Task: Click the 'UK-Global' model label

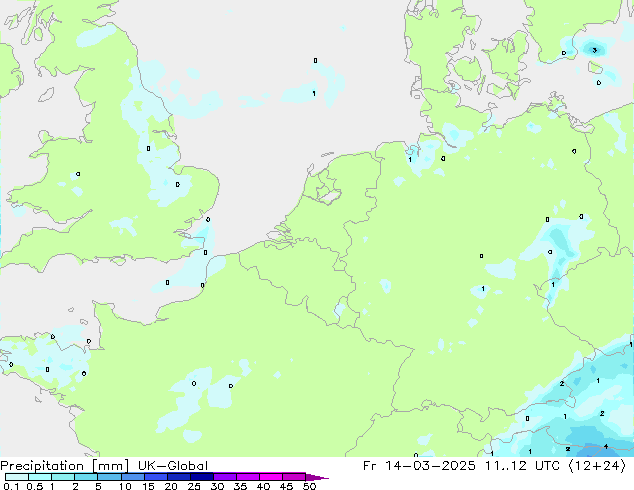Action: click(x=173, y=466)
